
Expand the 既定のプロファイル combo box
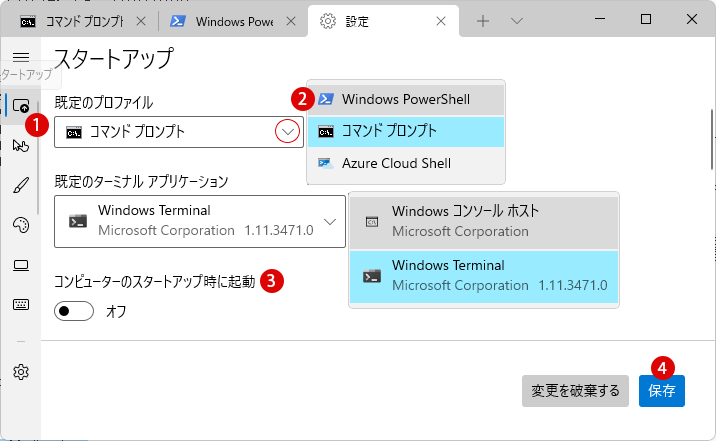pos(179,132)
